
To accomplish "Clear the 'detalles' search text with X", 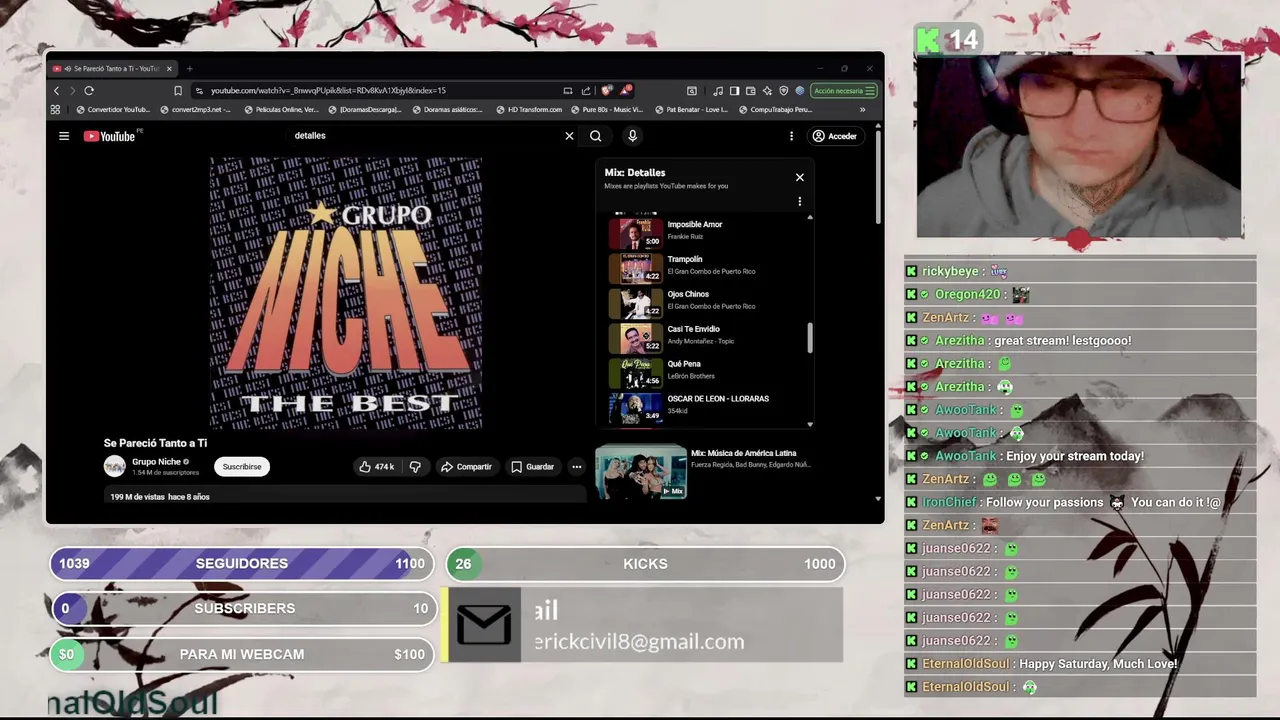I will [x=569, y=136].
